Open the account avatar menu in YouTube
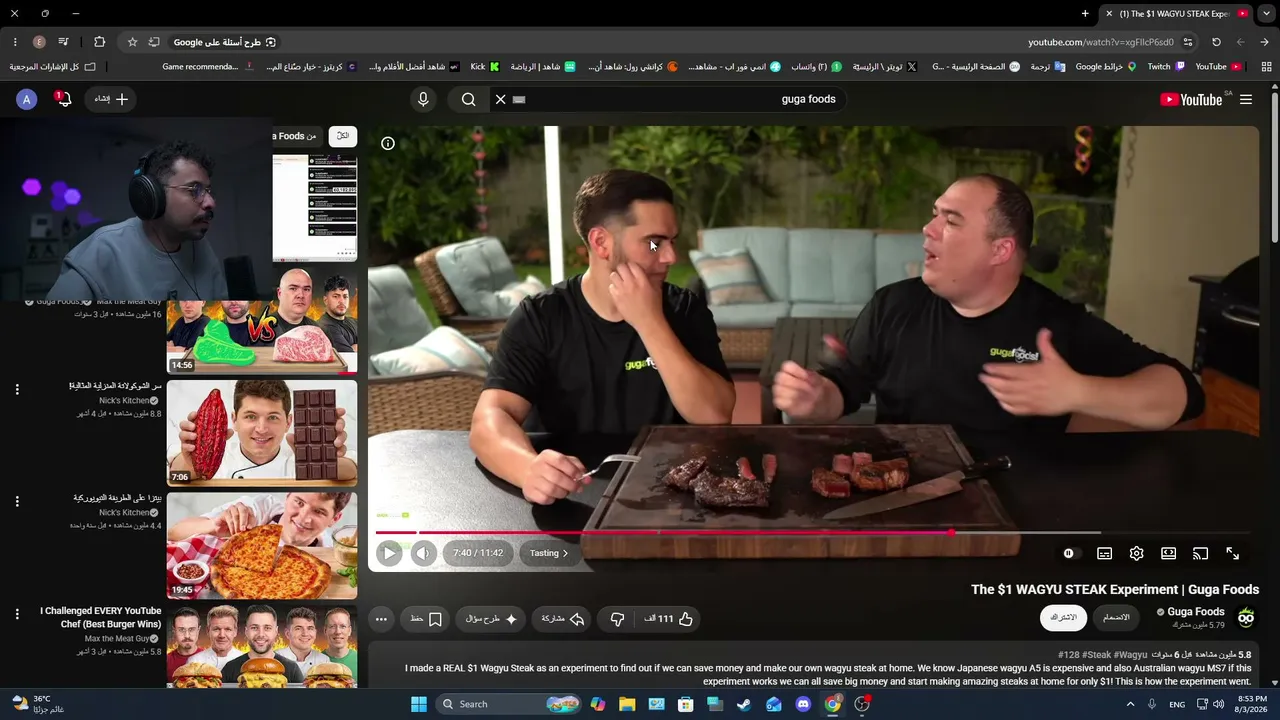Image resolution: width=1280 pixels, height=720 pixels. coord(27,99)
